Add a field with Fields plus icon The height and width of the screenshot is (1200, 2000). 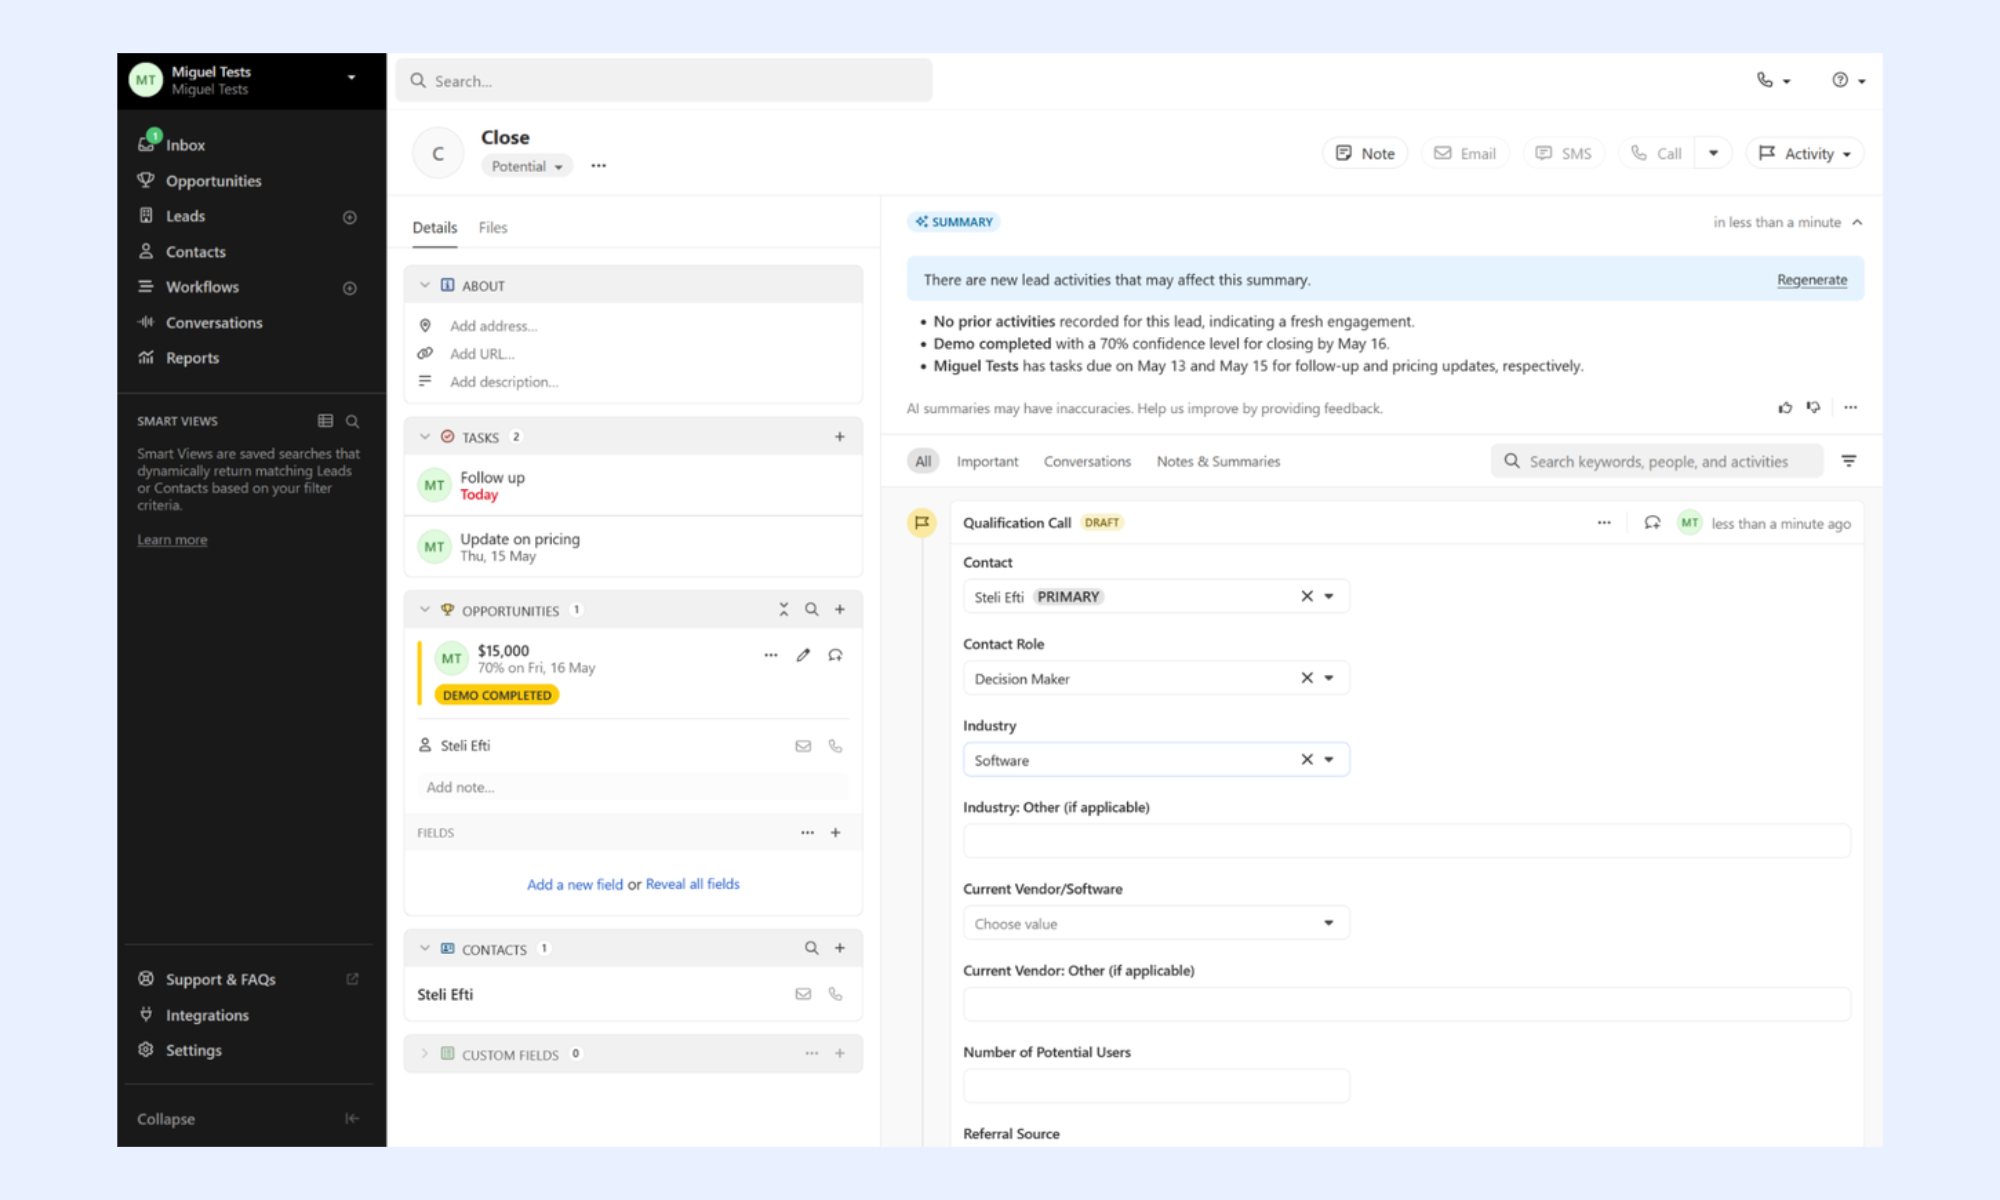pos(836,833)
